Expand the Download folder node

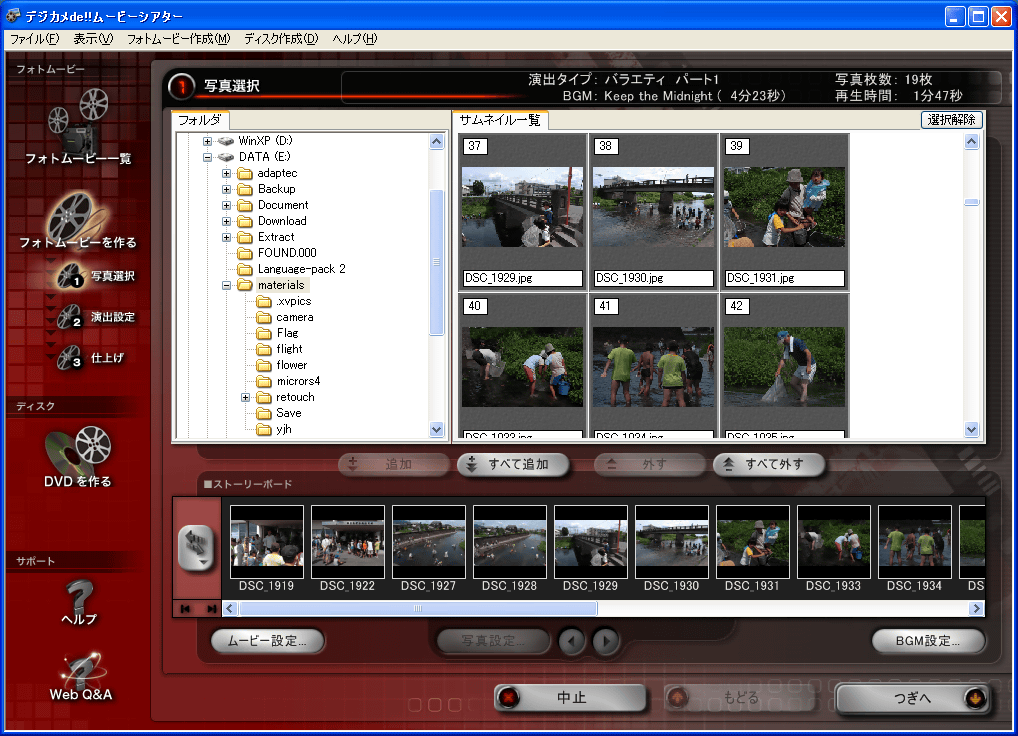226,221
